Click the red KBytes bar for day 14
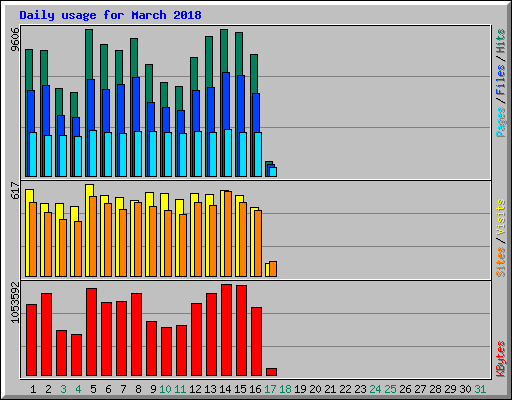Screen dimensions: 512x400 pyautogui.click(x=226, y=330)
